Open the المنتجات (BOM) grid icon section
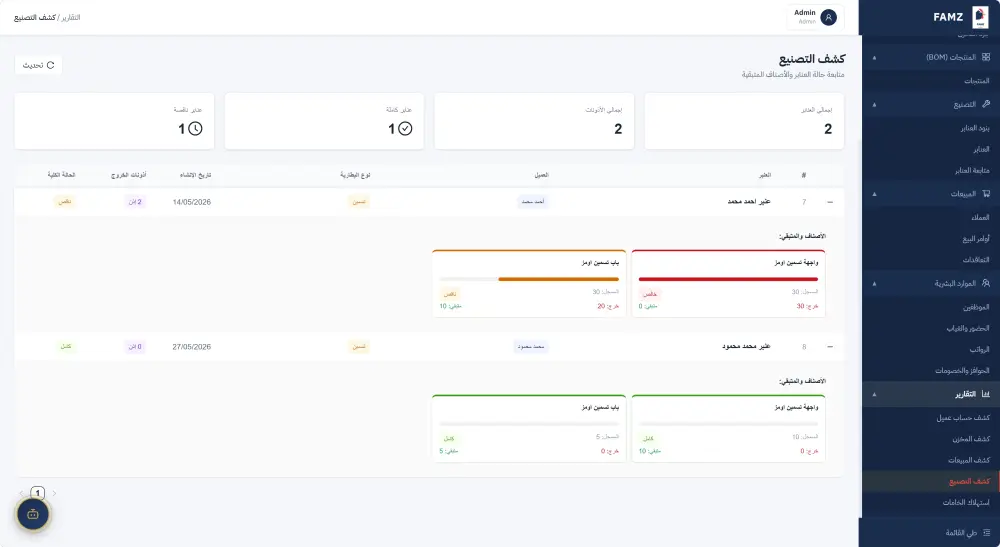 coord(985,57)
